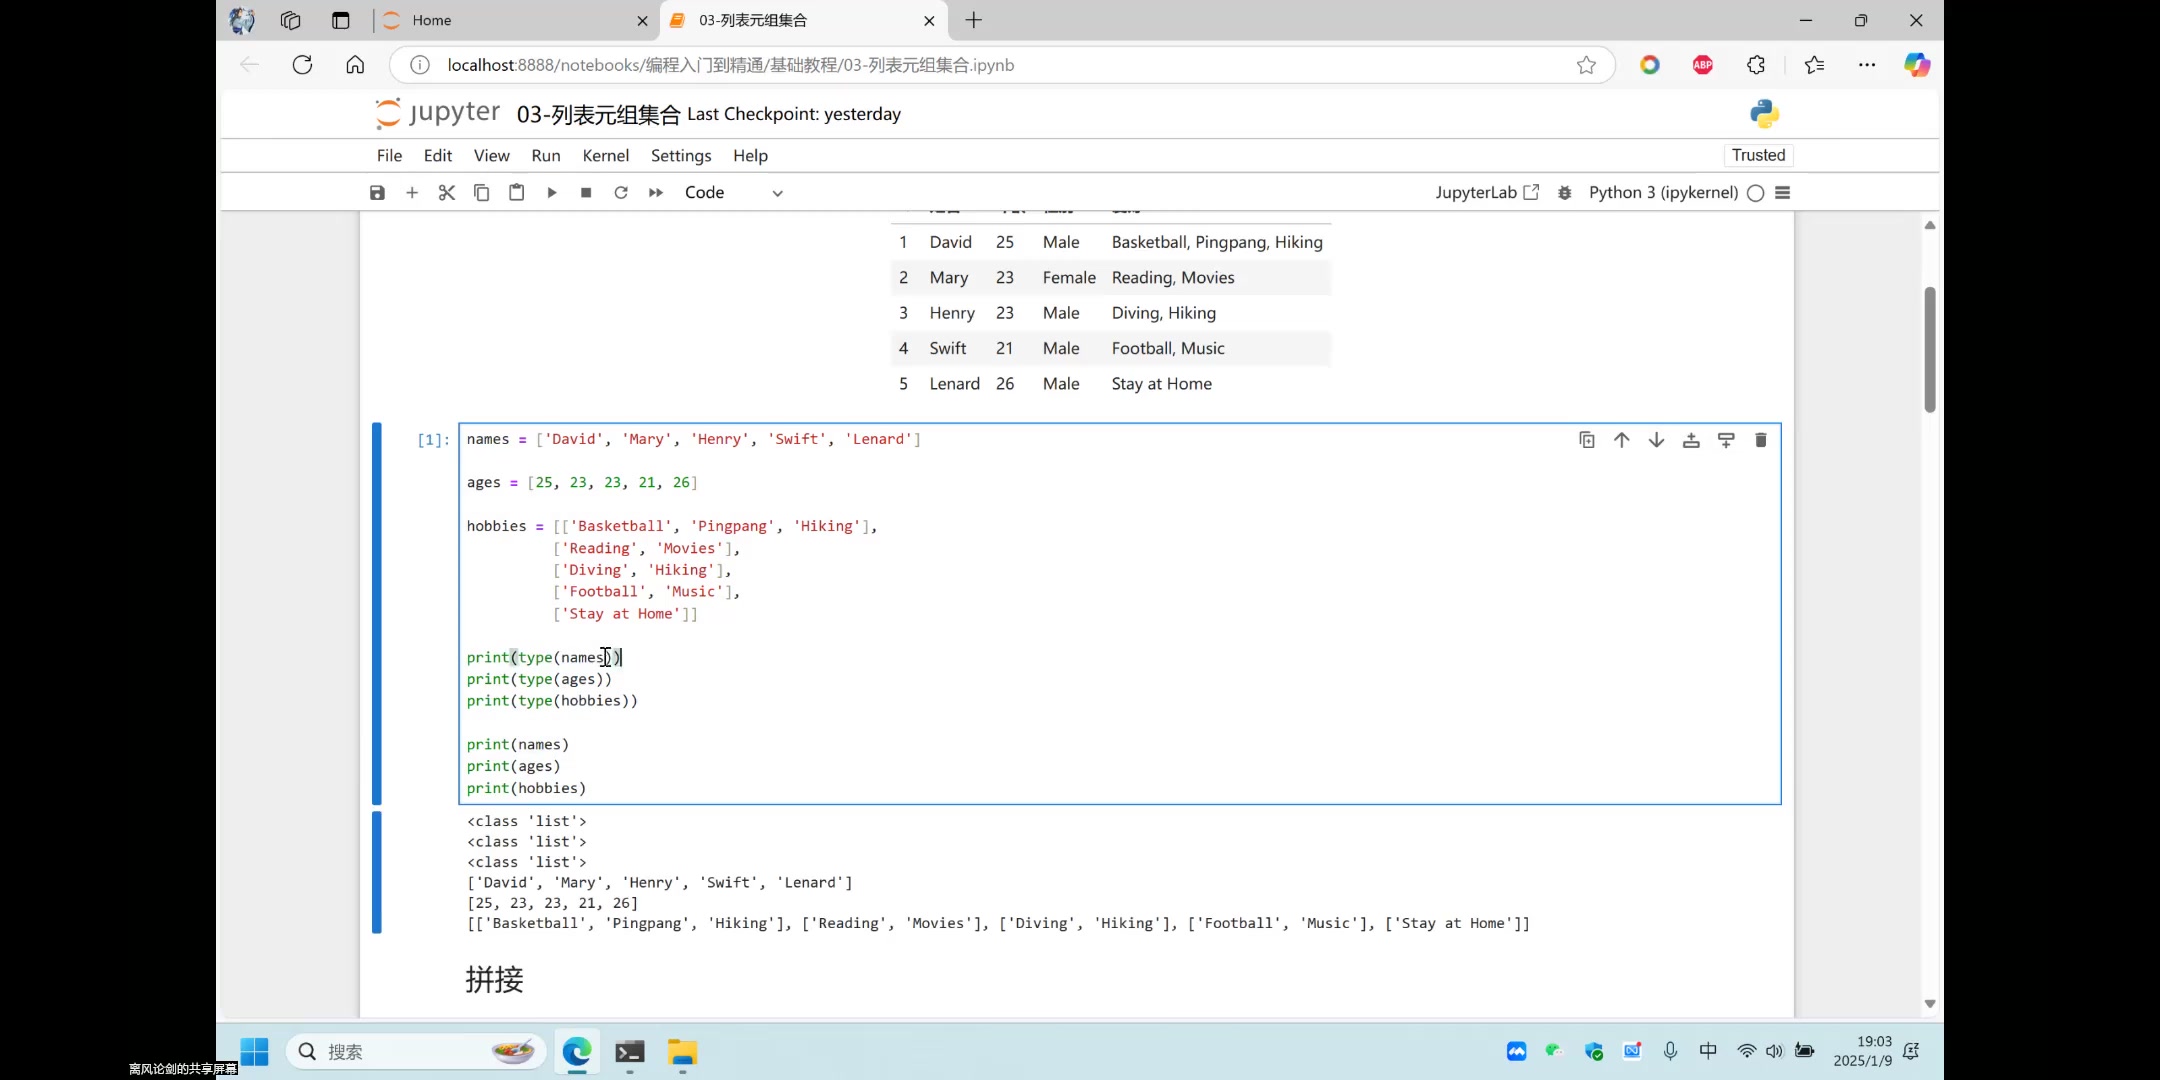This screenshot has width=2160, height=1080.
Task: Go to the browser home page
Action: [355, 65]
